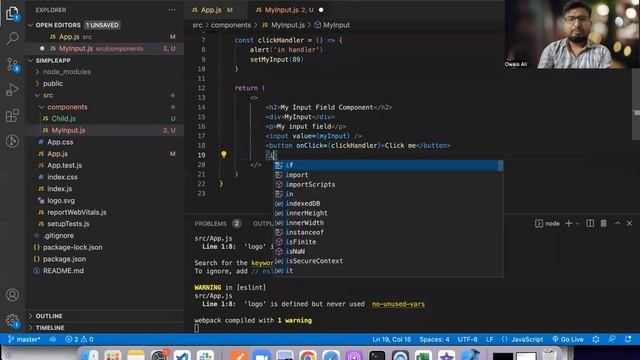Change LF end-of-line sequence
Image resolution: width=640 pixels, height=360 pixels.
click(x=489, y=339)
